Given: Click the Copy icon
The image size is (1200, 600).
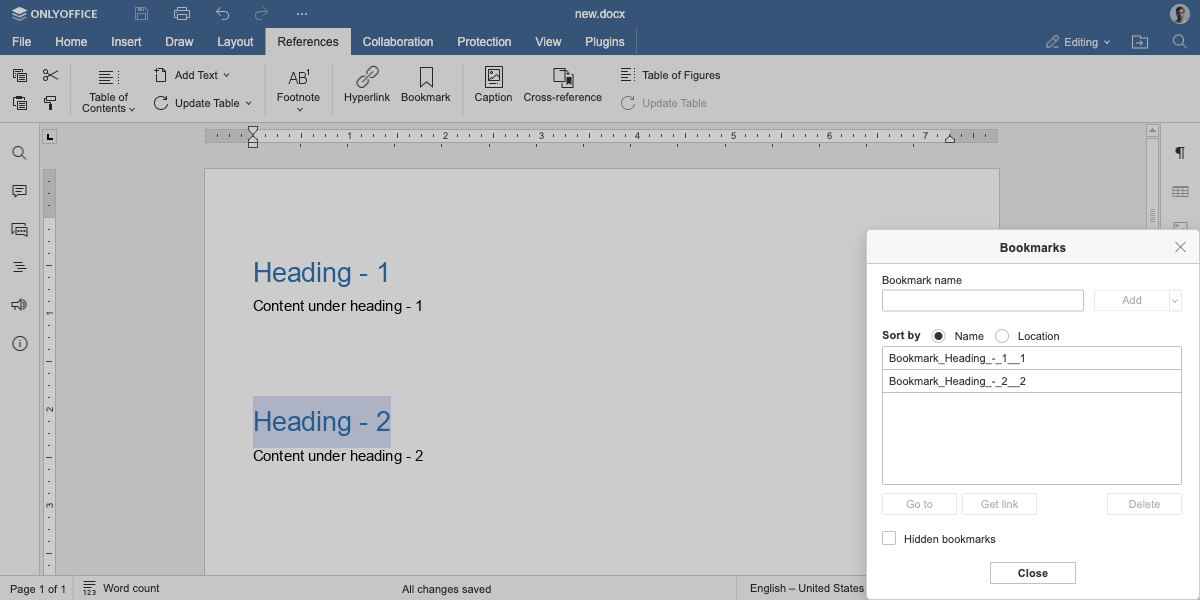Looking at the screenshot, I should tap(20, 75).
